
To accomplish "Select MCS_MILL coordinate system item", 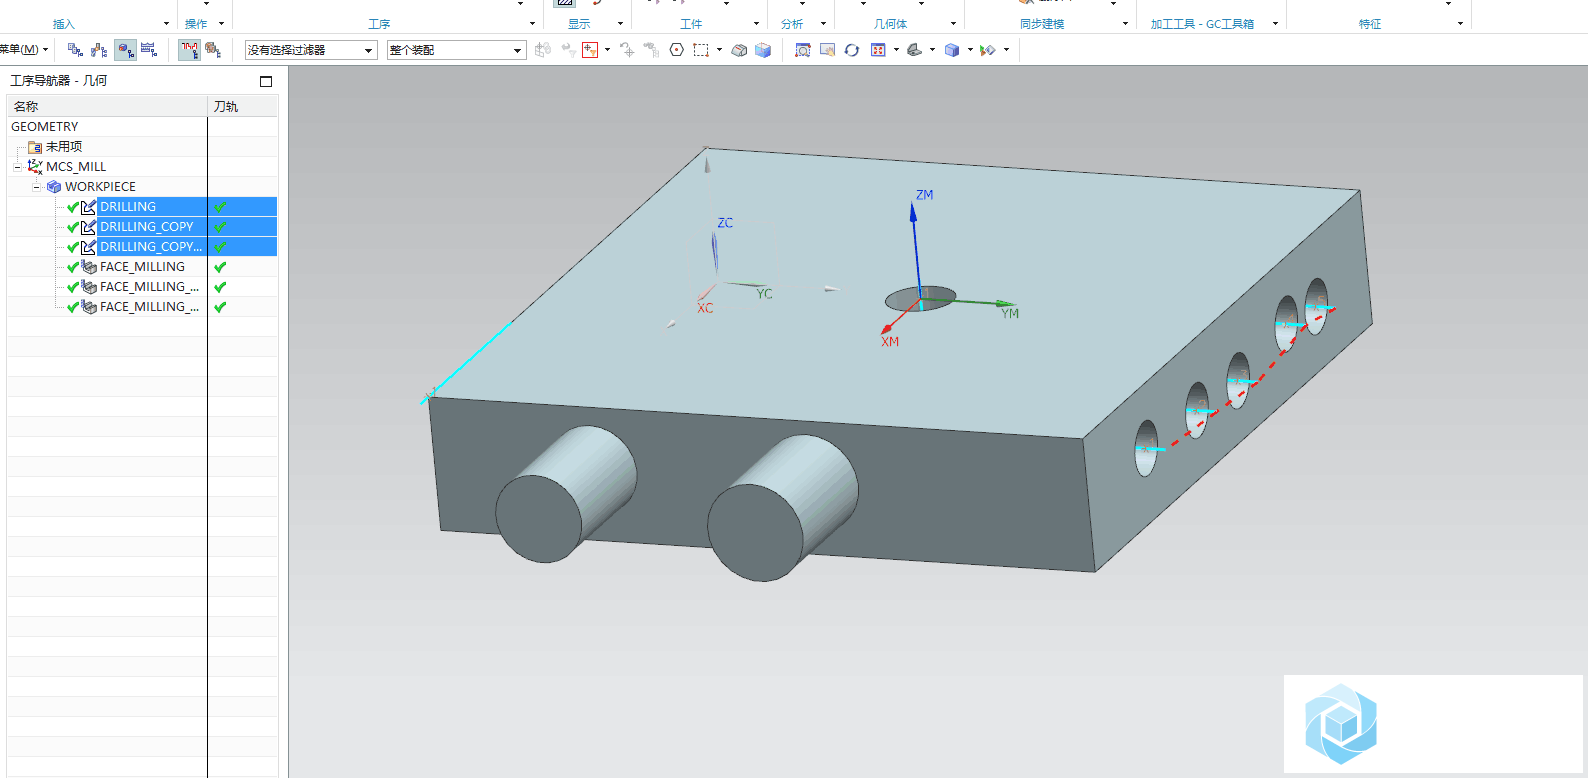I will coord(76,167).
